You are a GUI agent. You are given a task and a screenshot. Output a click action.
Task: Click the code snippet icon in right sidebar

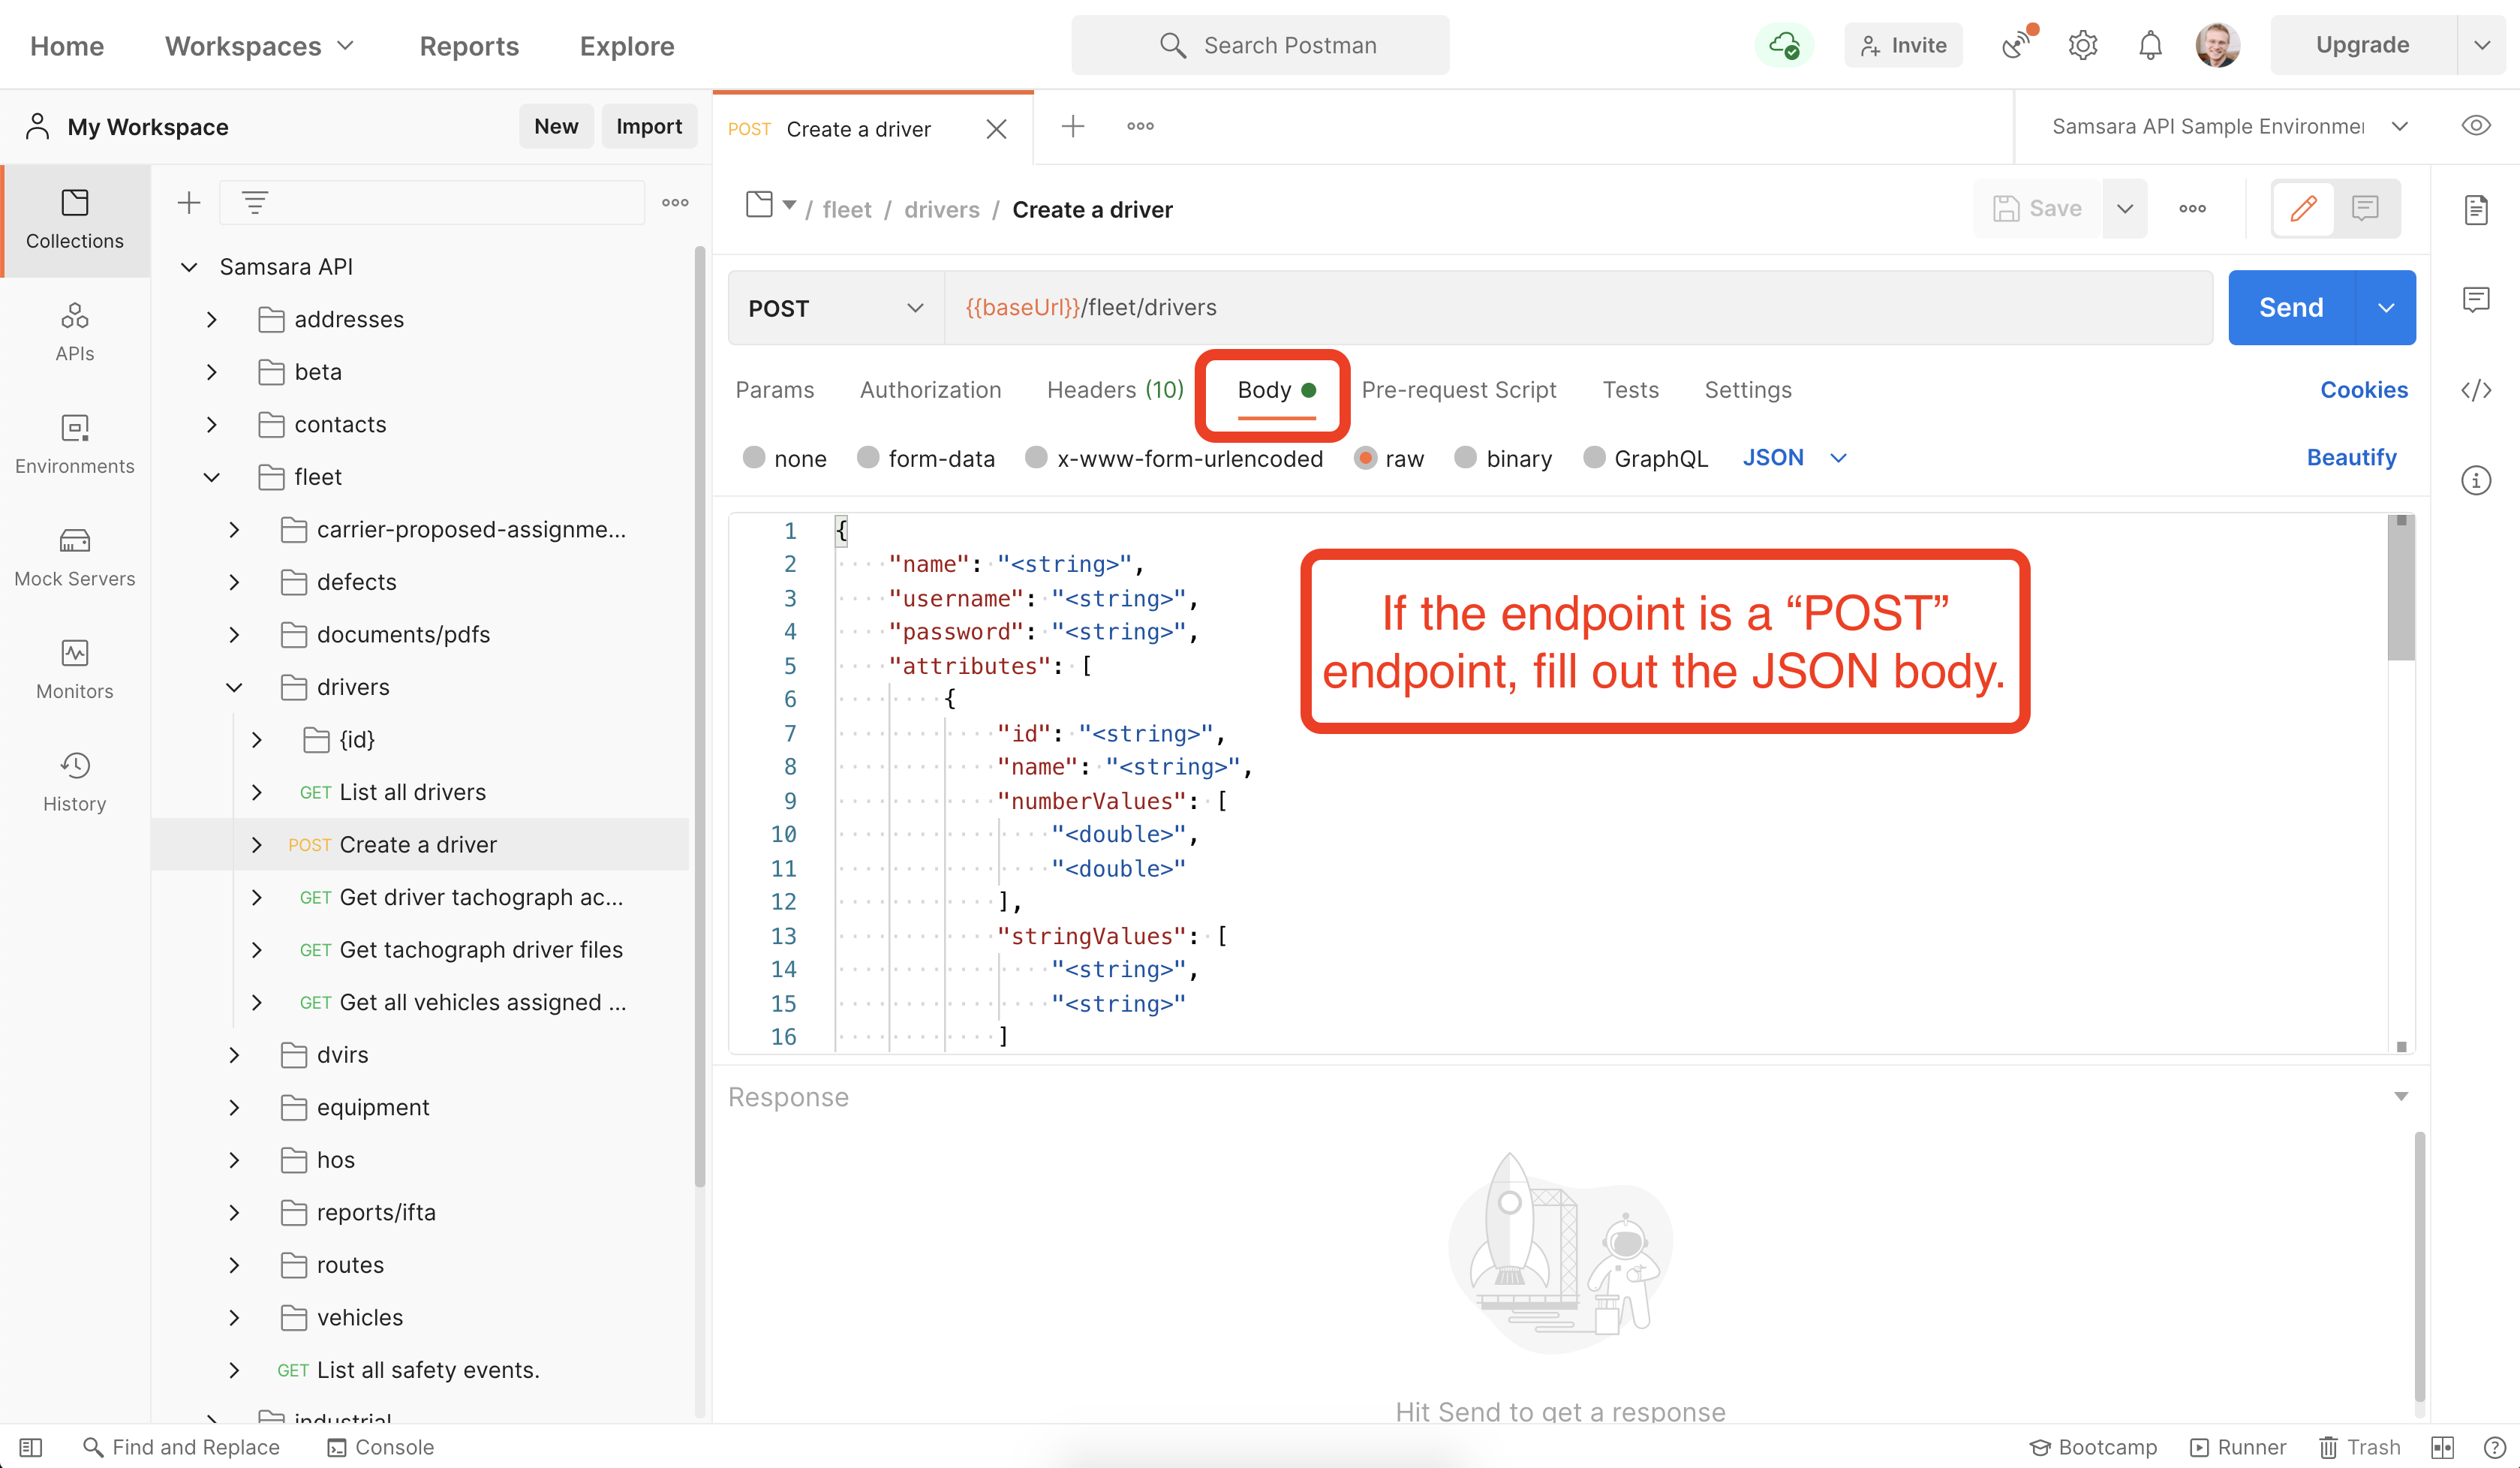point(2475,390)
